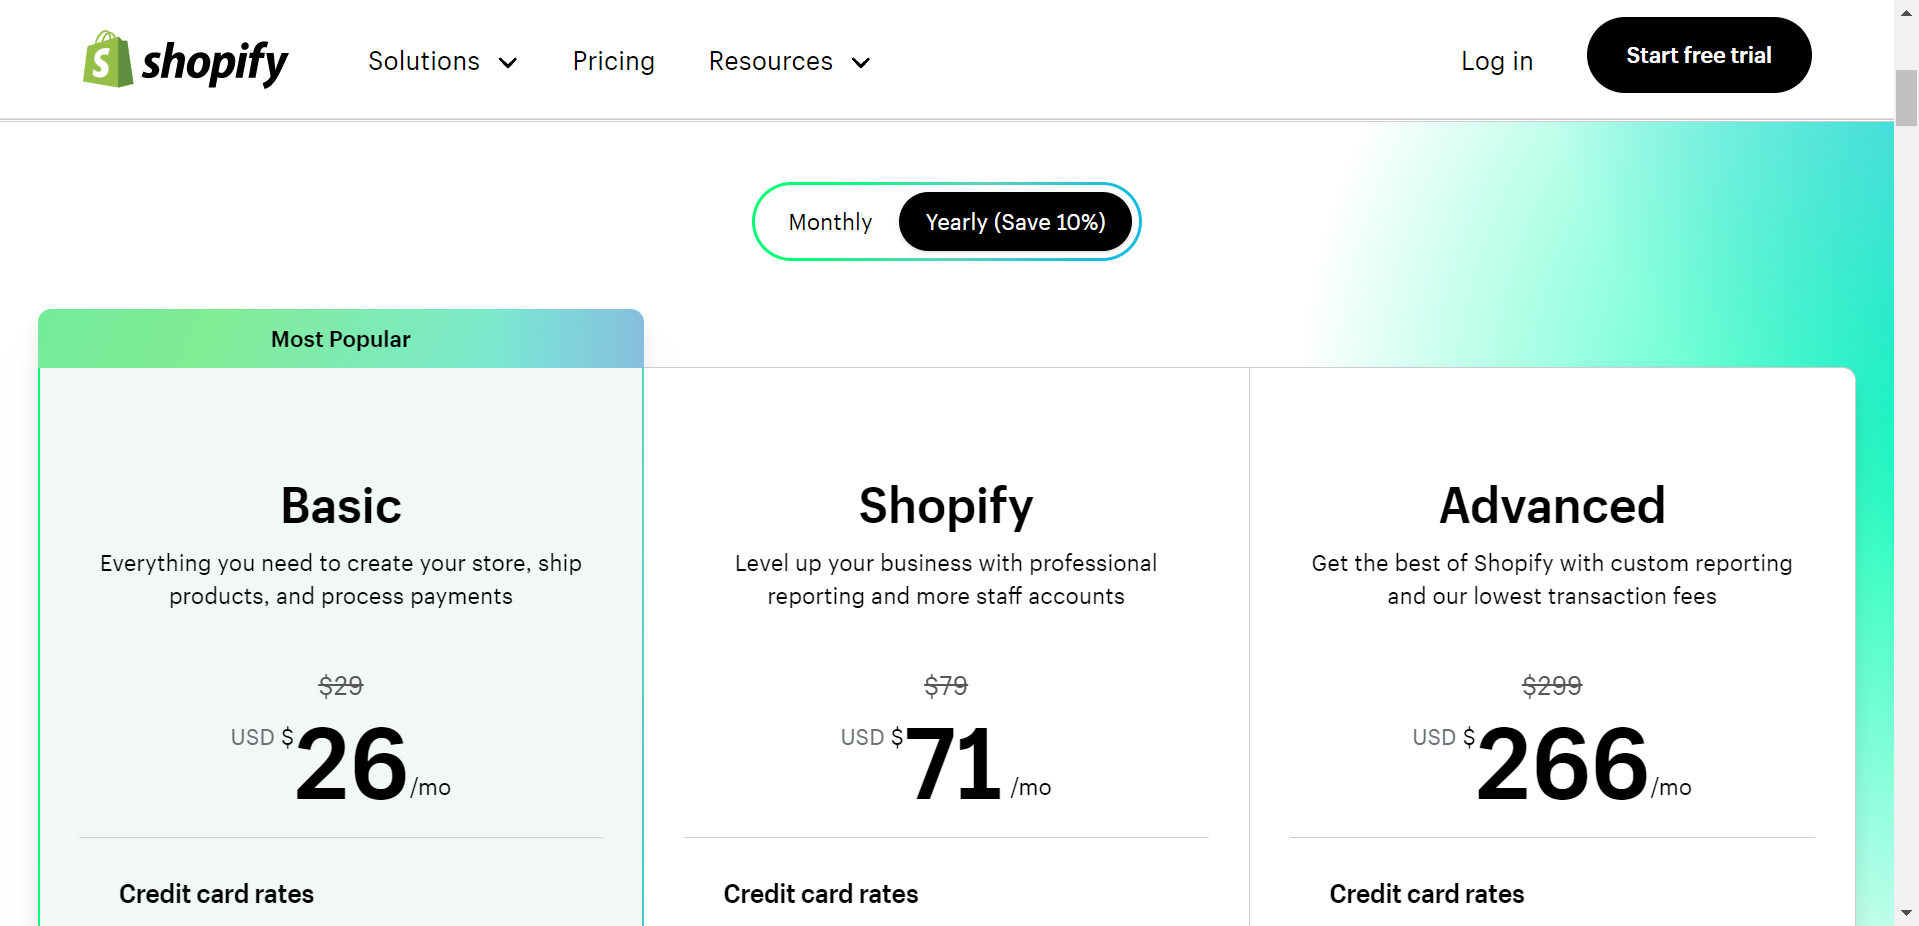Click the Advanced plan $266 price
1919x926 pixels.
coord(1562,765)
